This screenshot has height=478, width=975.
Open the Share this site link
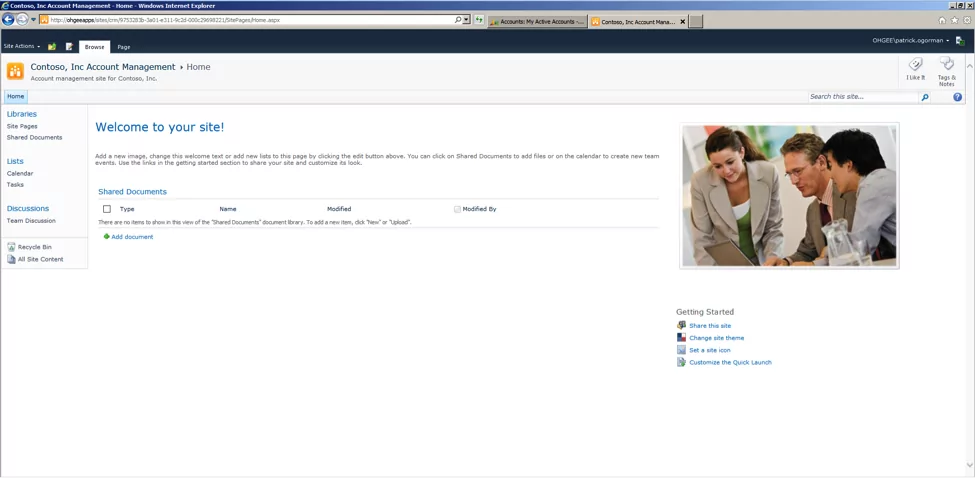(710, 326)
